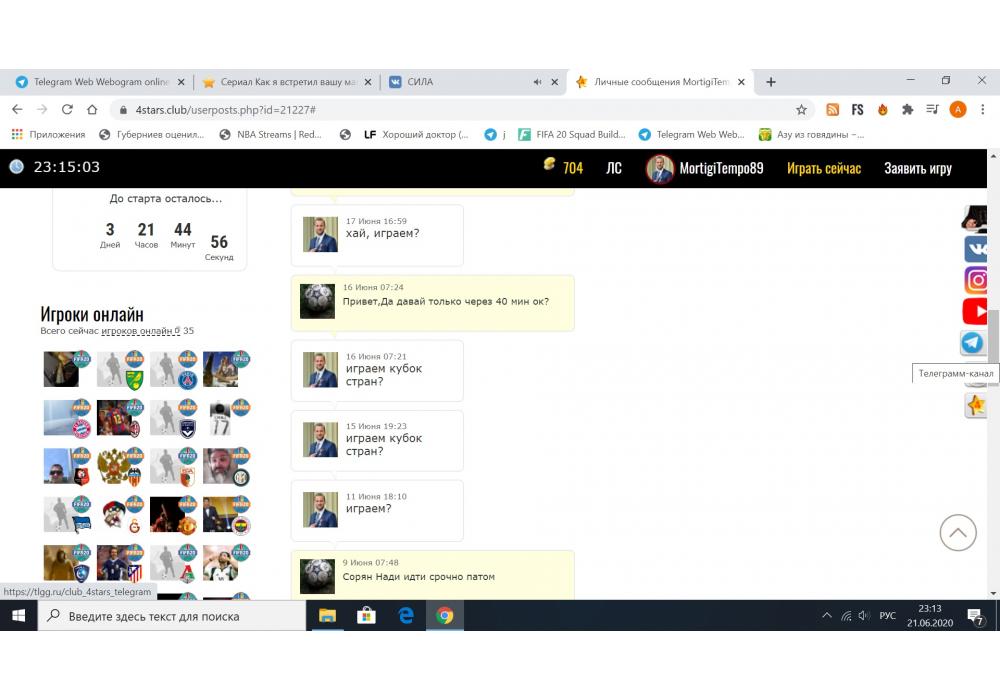The image size is (1000, 700).
Task: Bookmark this page with the star icon
Action: 801,110
